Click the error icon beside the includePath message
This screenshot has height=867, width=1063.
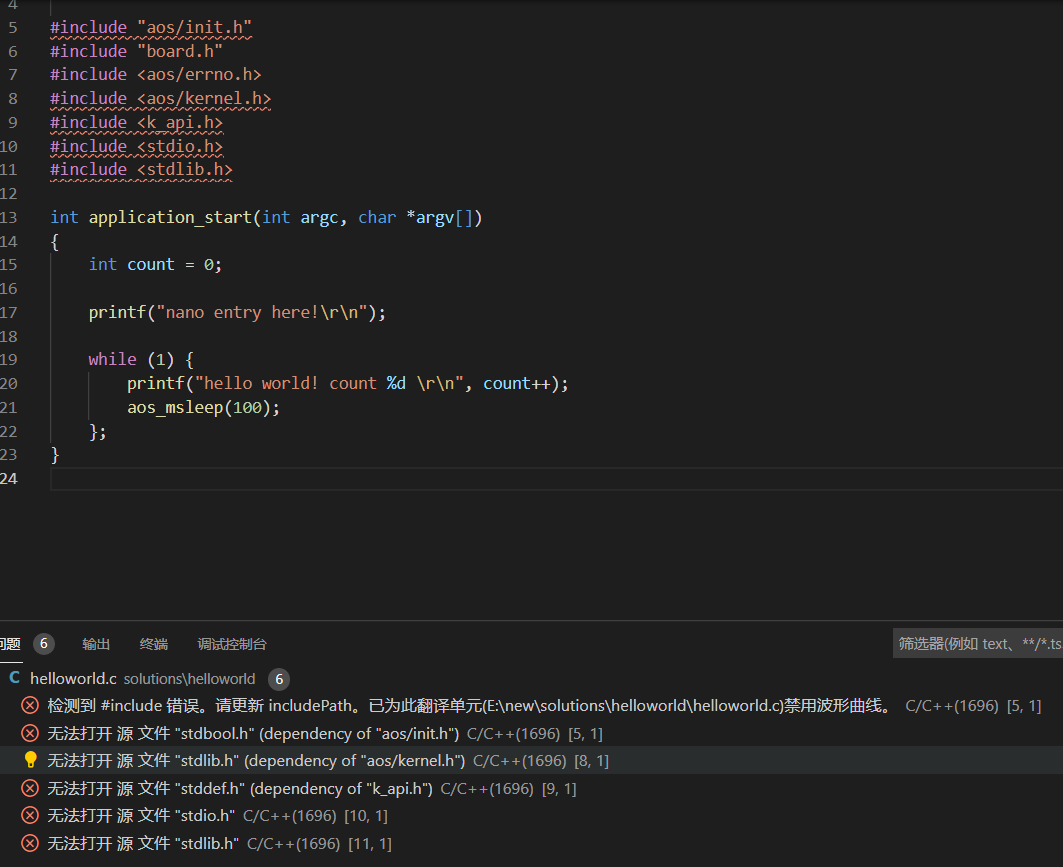tap(29, 705)
